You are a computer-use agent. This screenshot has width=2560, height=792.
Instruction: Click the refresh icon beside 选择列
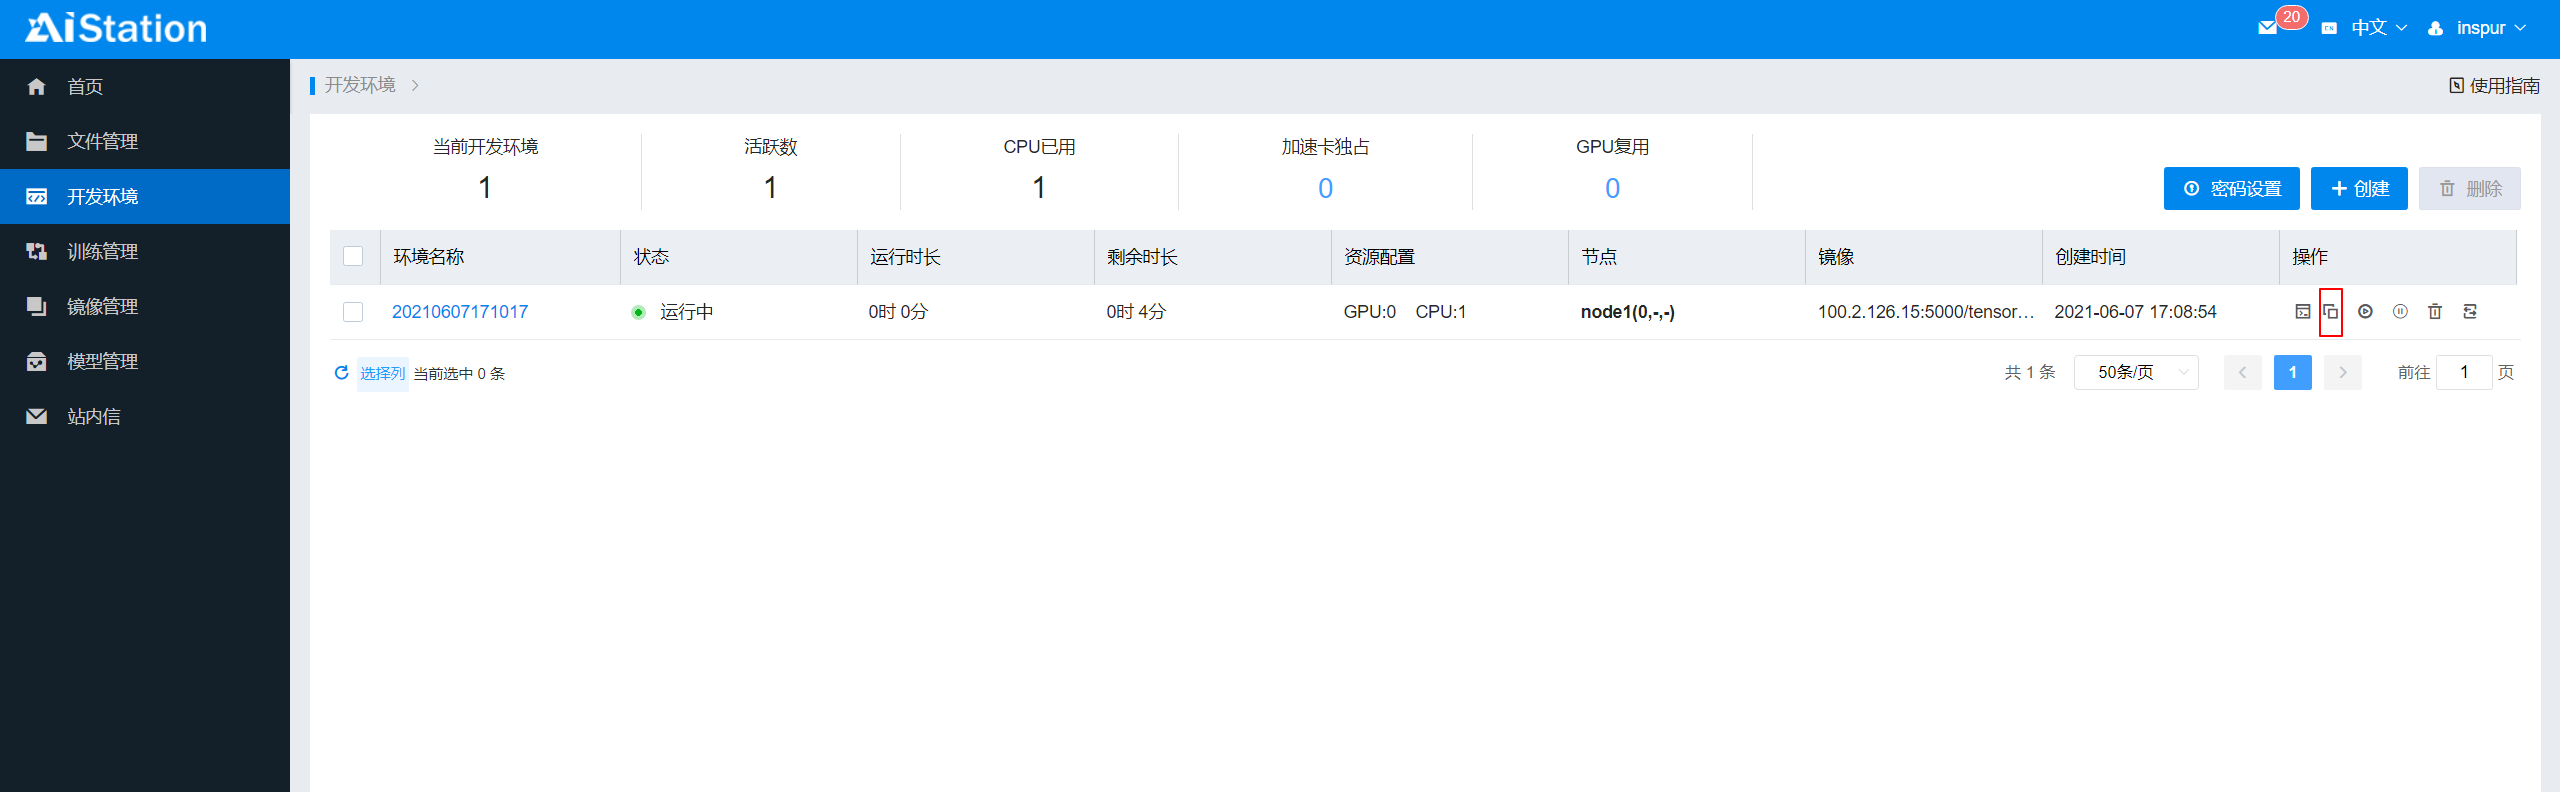tap(341, 373)
